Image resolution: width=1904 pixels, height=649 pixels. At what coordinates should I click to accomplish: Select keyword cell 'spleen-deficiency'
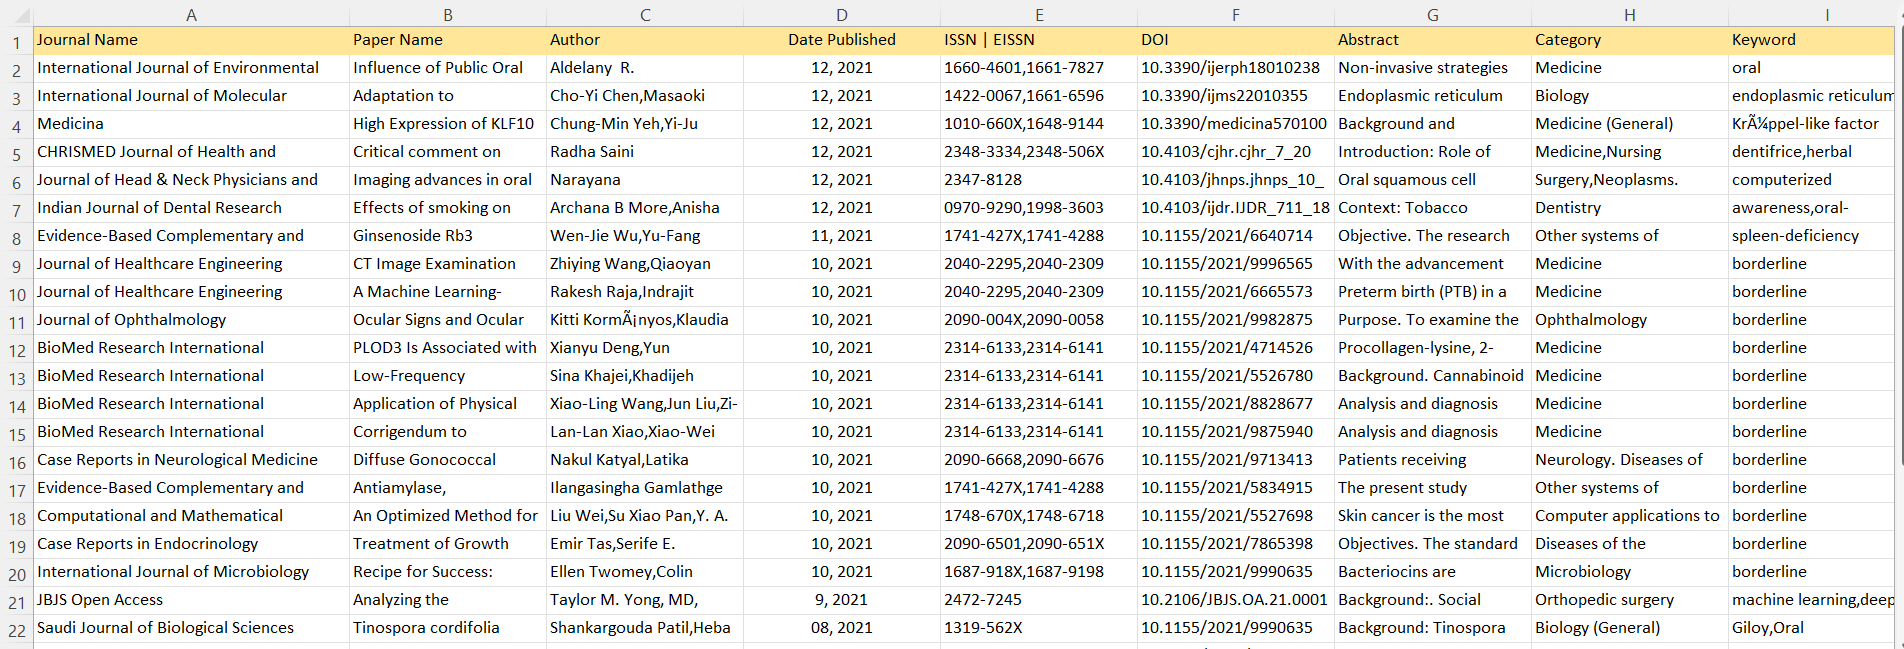[x=1811, y=236]
